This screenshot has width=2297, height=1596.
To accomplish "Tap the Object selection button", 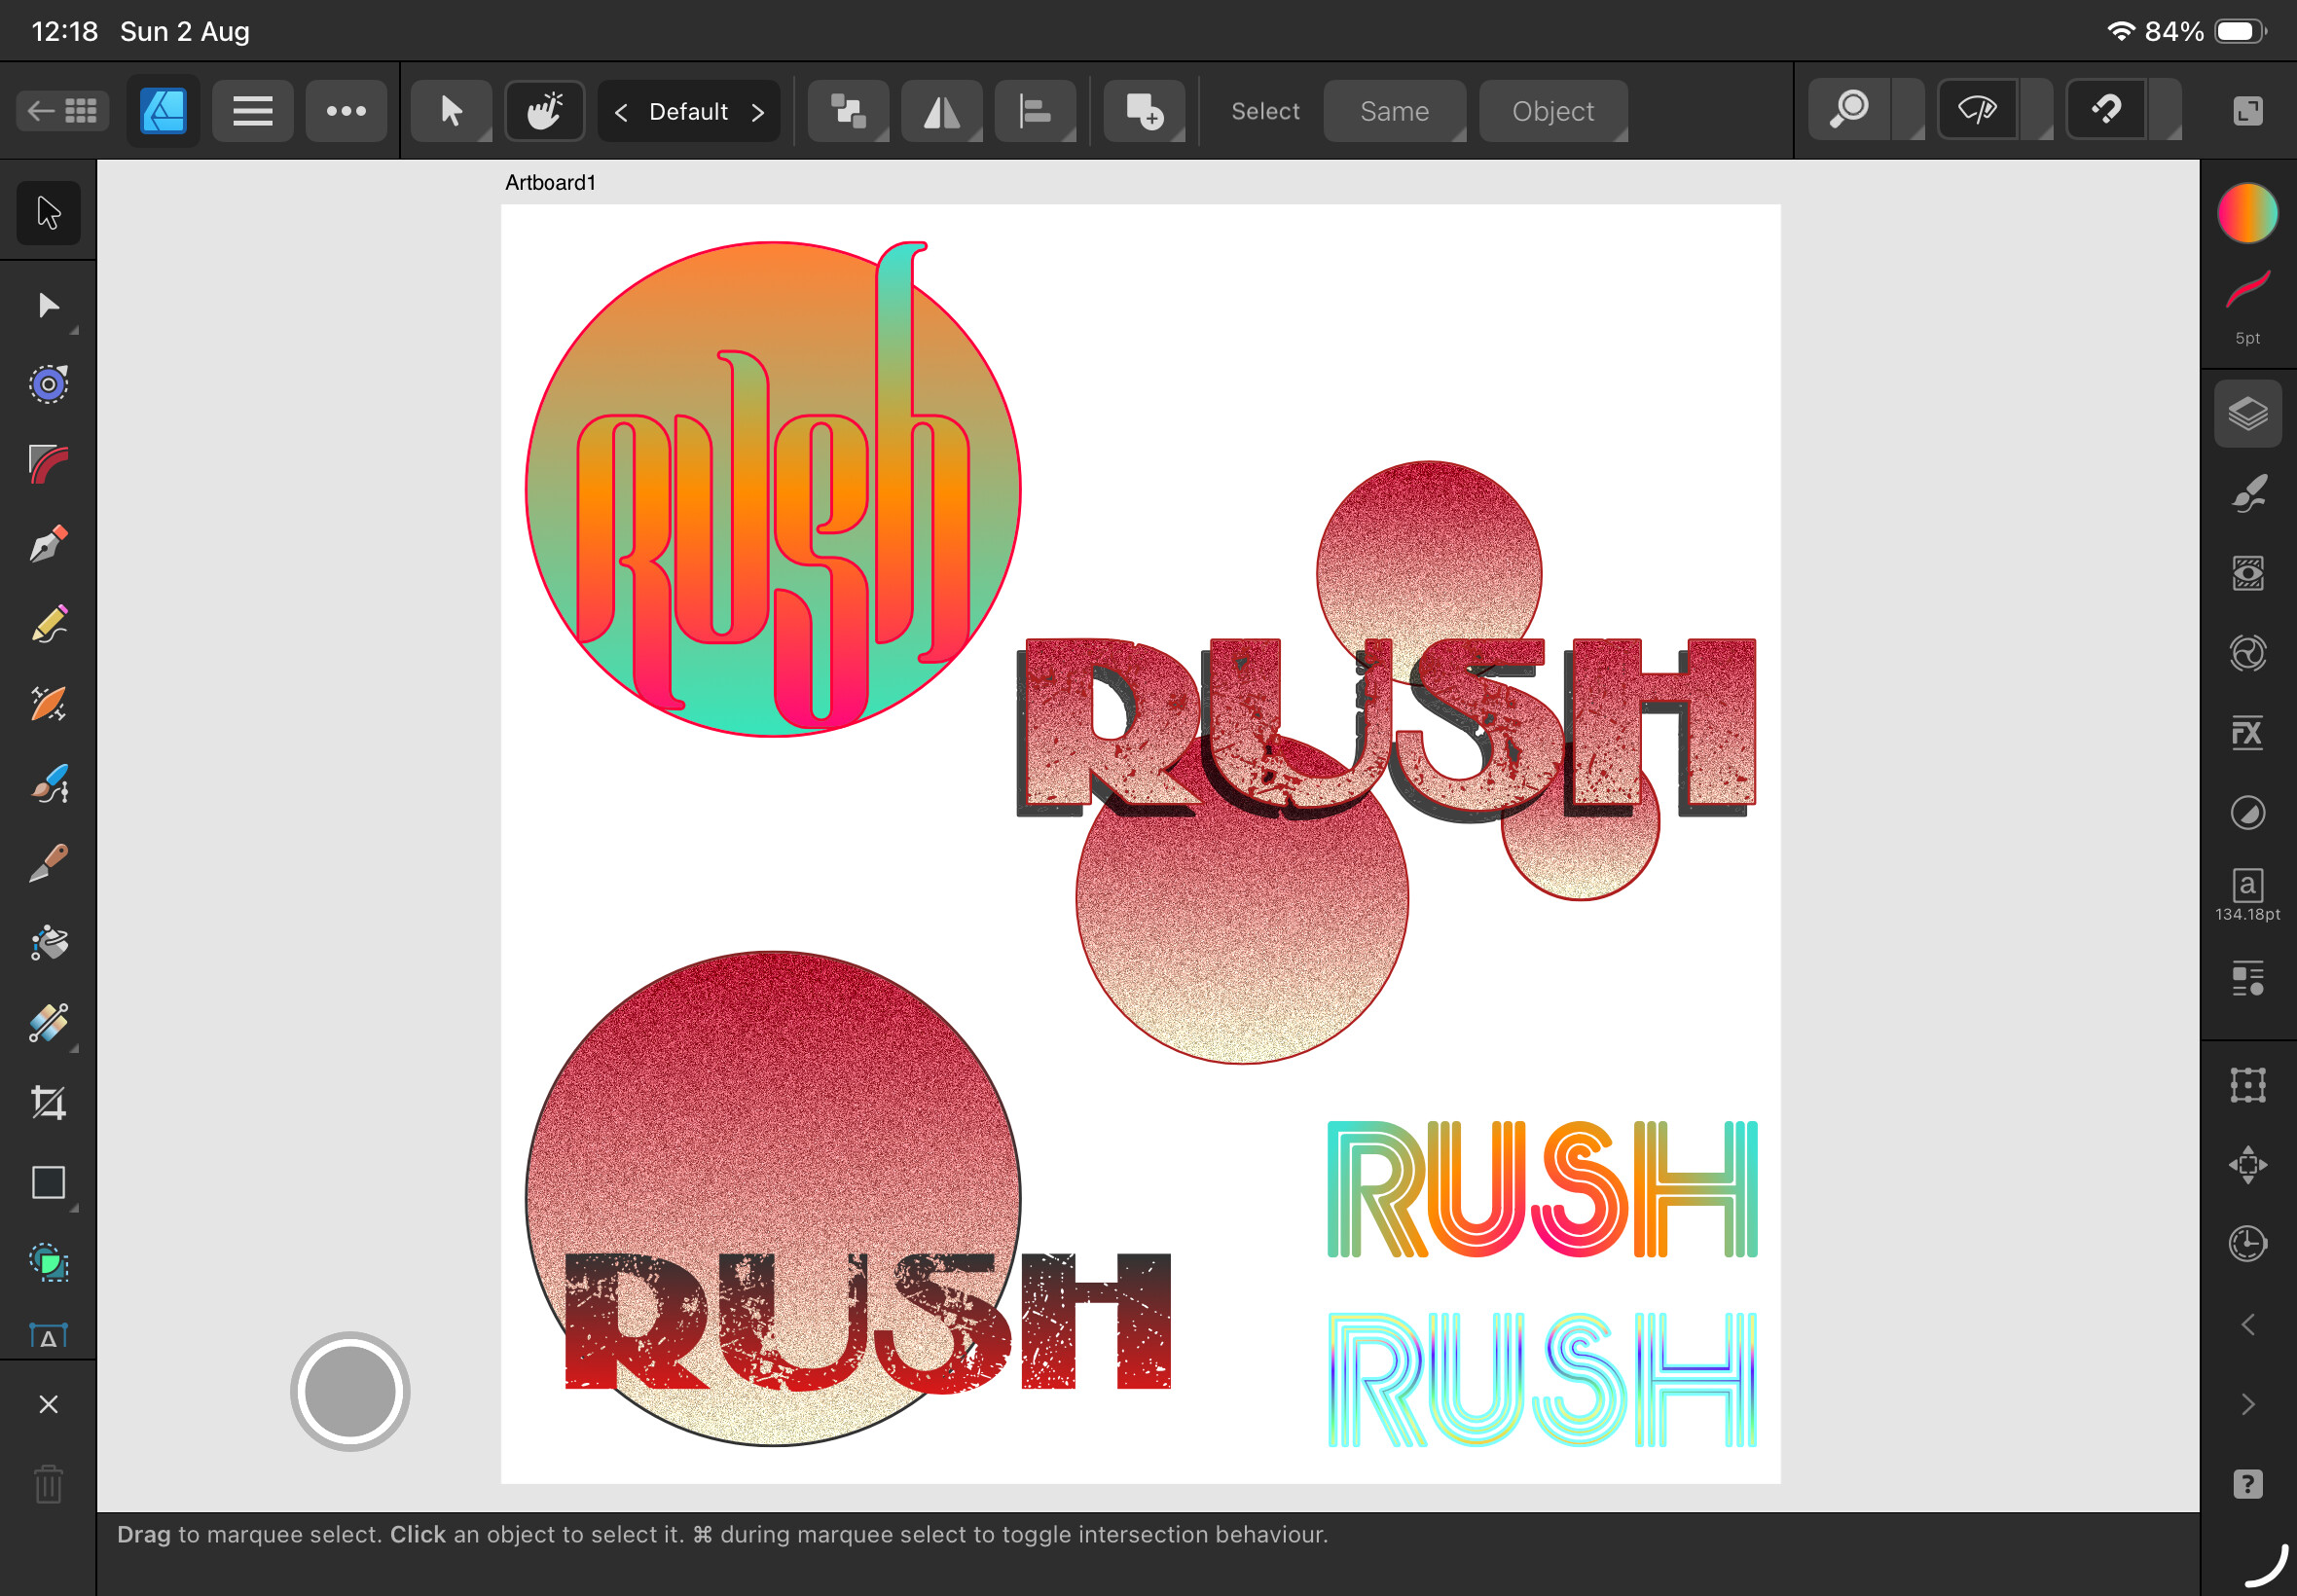I will [1553, 111].
